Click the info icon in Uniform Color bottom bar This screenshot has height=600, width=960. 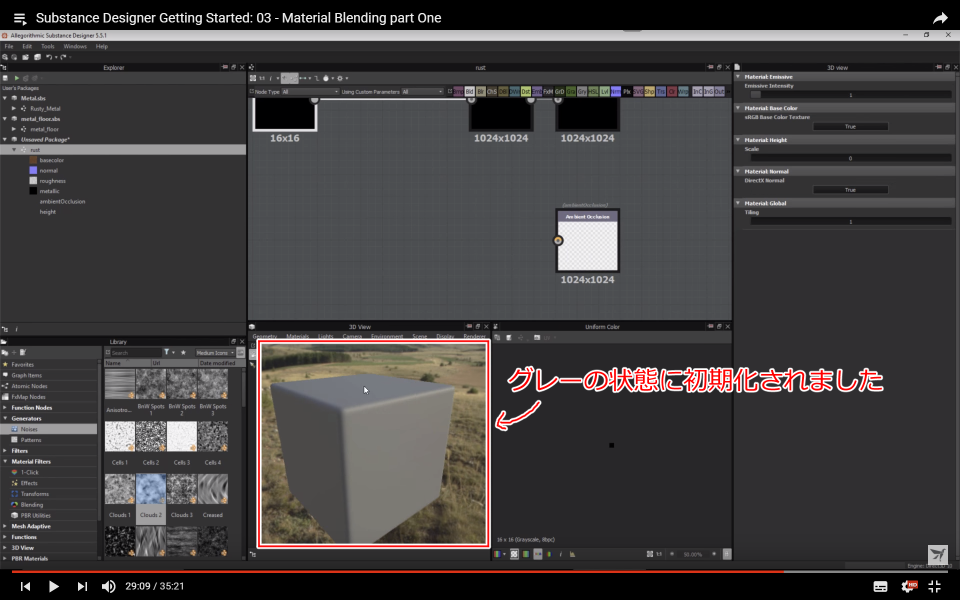(561, 554)
